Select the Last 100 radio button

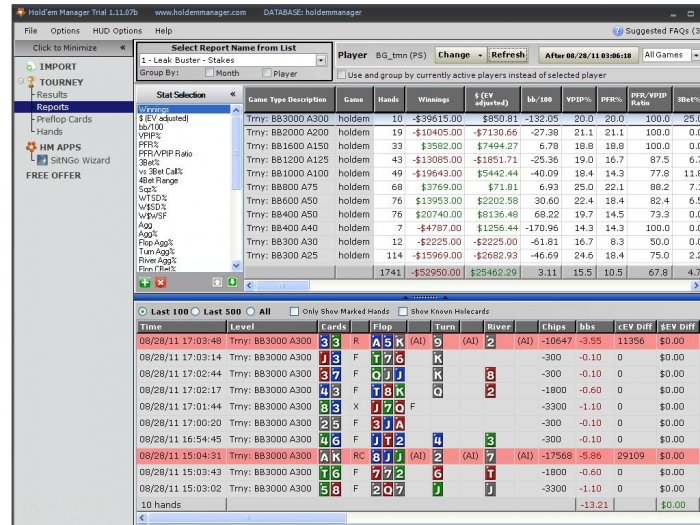click(x=142, y=312)
